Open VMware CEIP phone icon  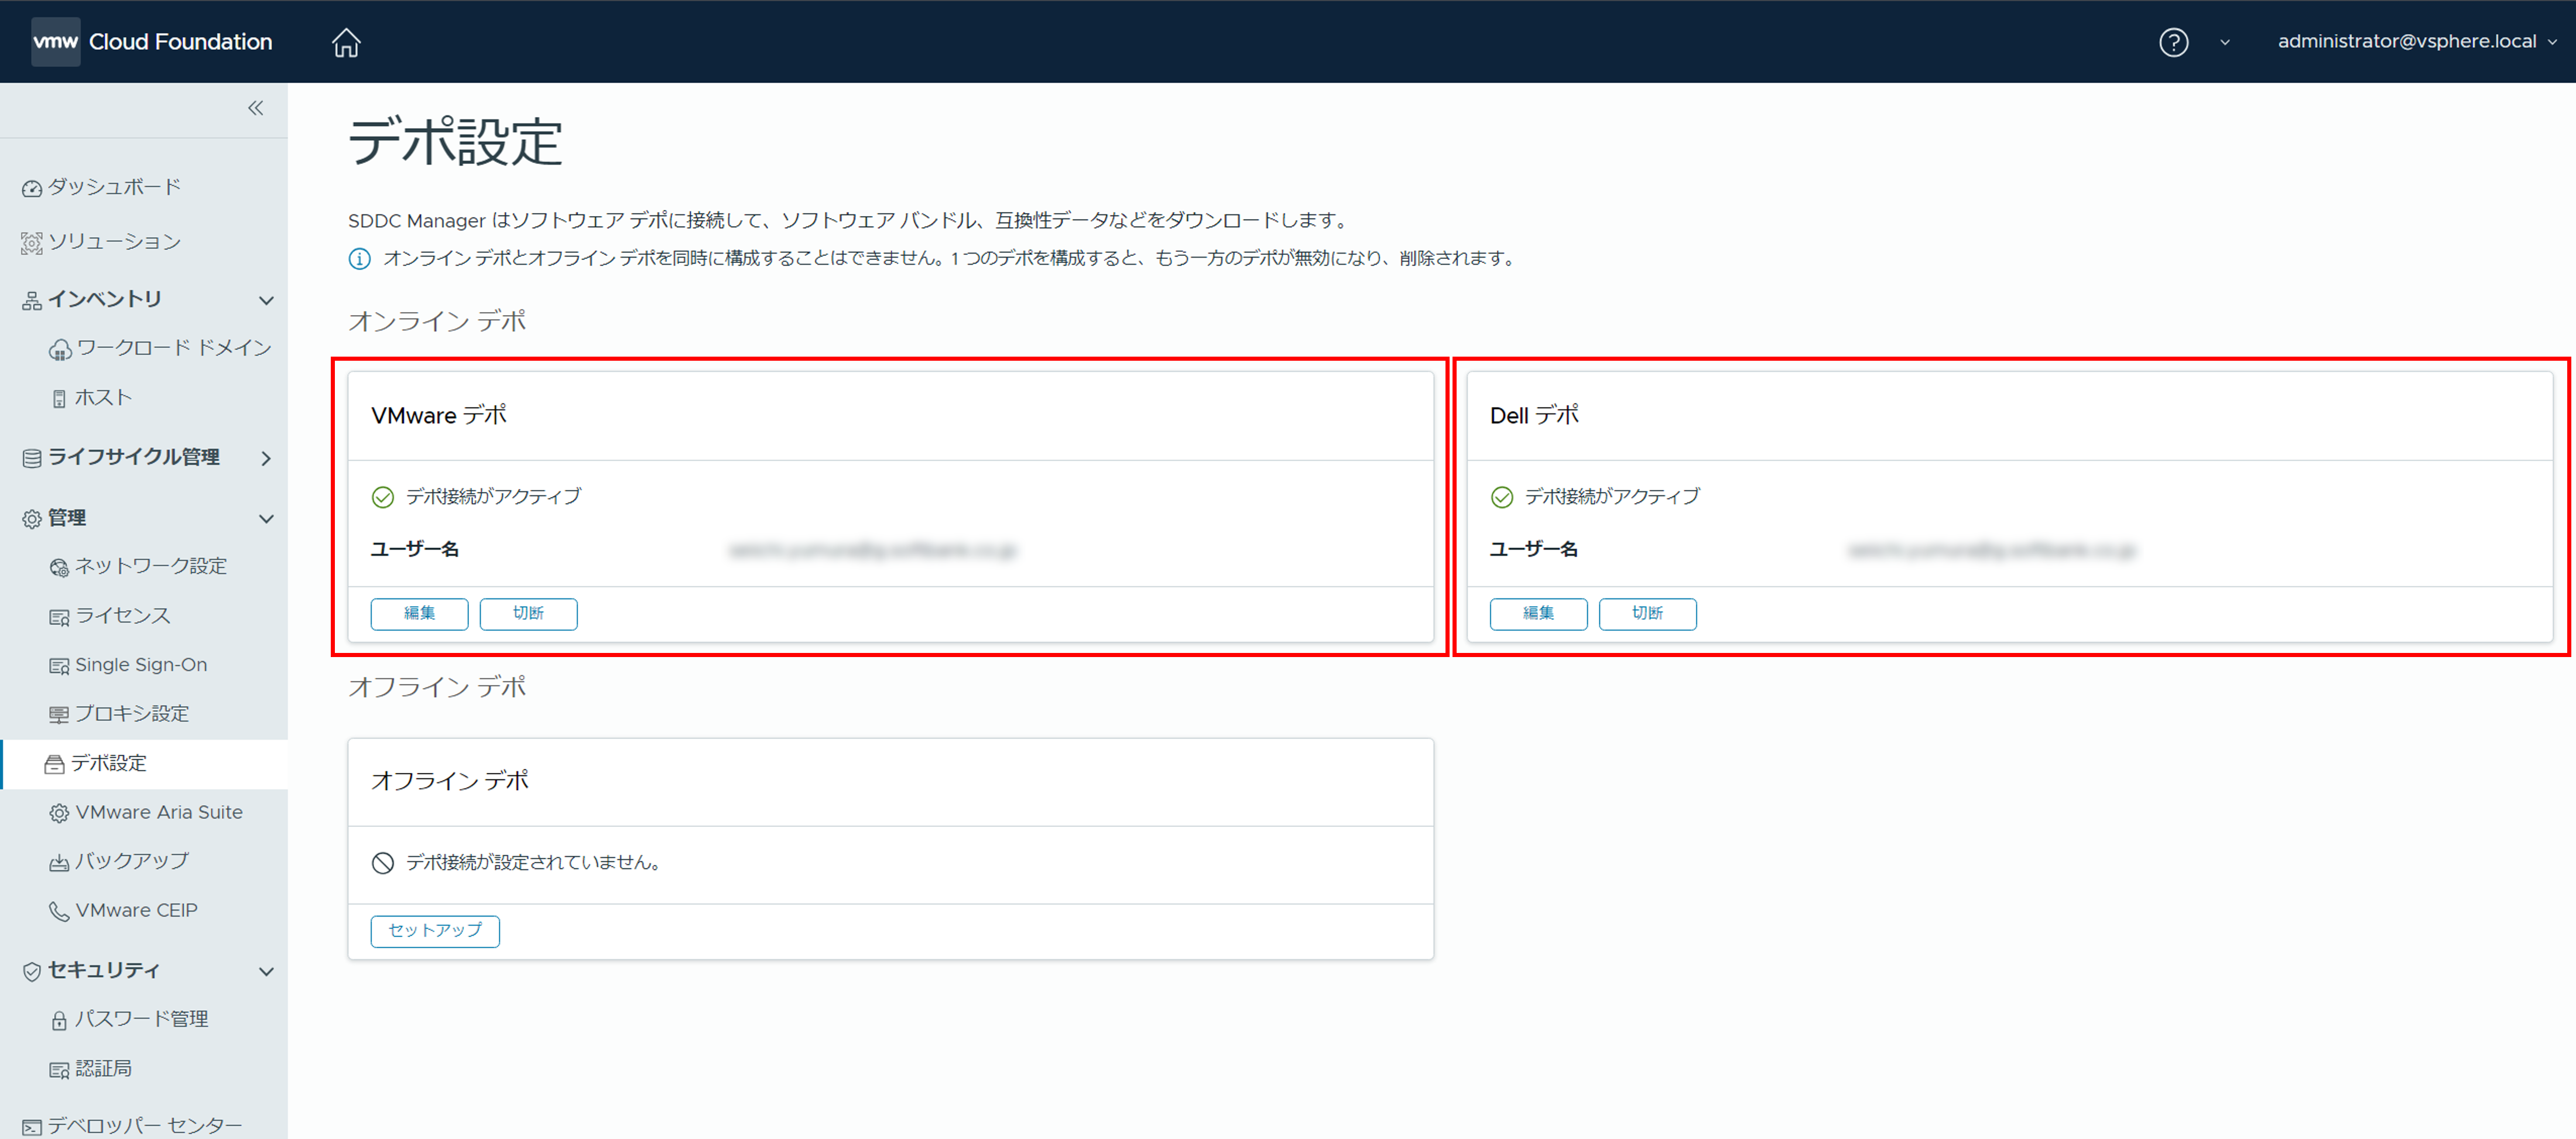pos(59,911)
